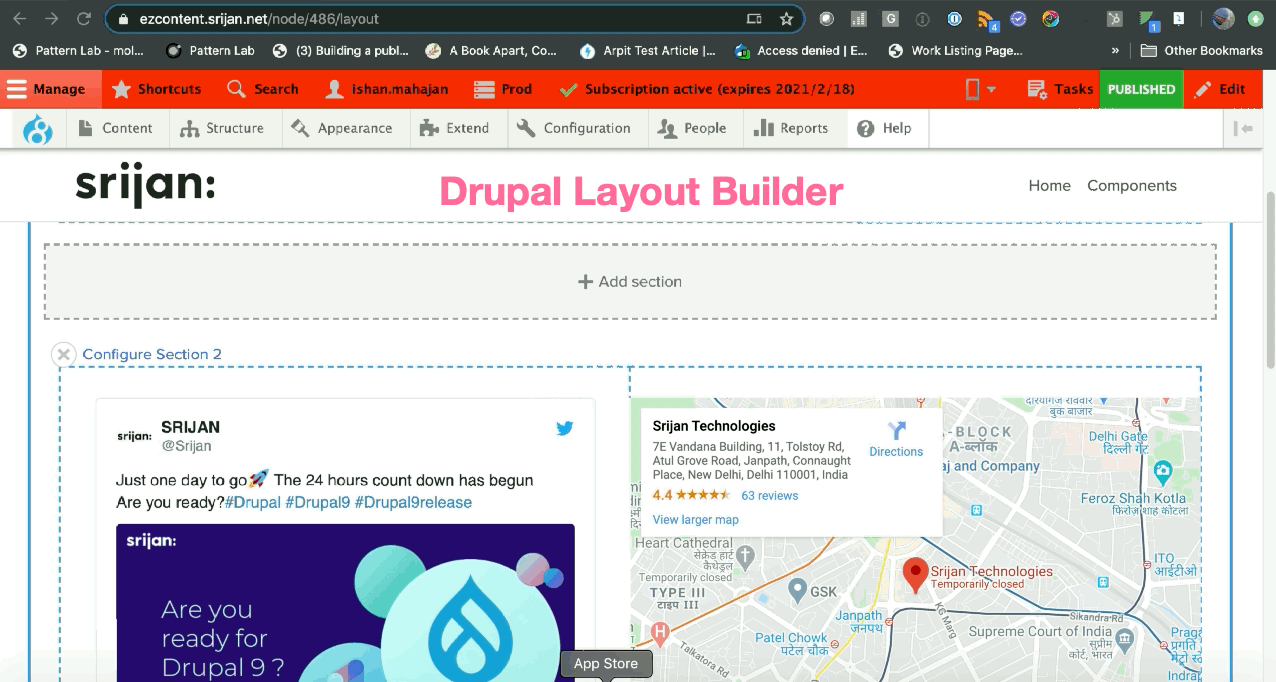This screenshot has width=1276, height=682.
Task: Focus the address bar URL
Action: (257, 19)
